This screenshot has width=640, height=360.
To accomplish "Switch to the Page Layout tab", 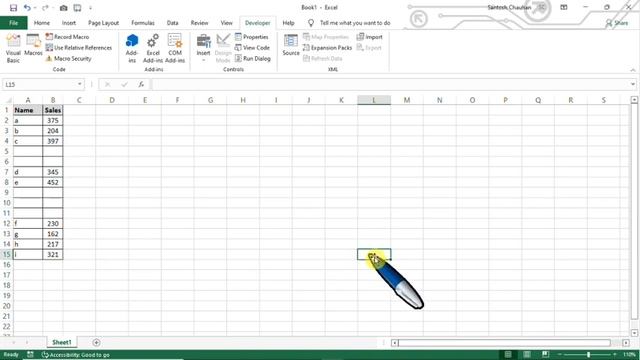I will [104, 23].
